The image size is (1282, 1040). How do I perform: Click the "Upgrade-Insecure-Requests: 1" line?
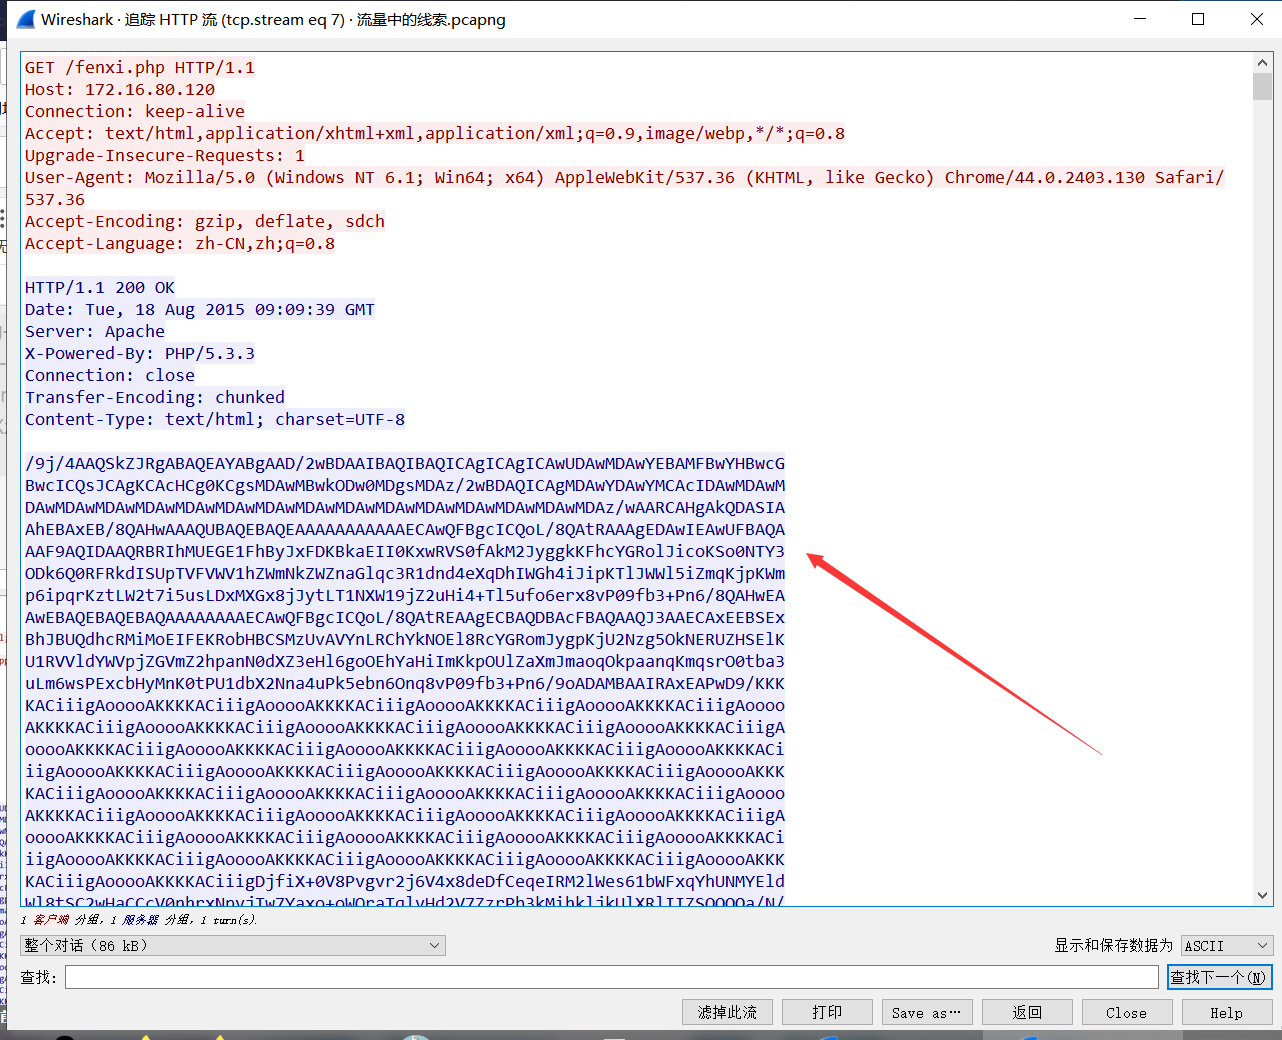click(x=165, y=155)
